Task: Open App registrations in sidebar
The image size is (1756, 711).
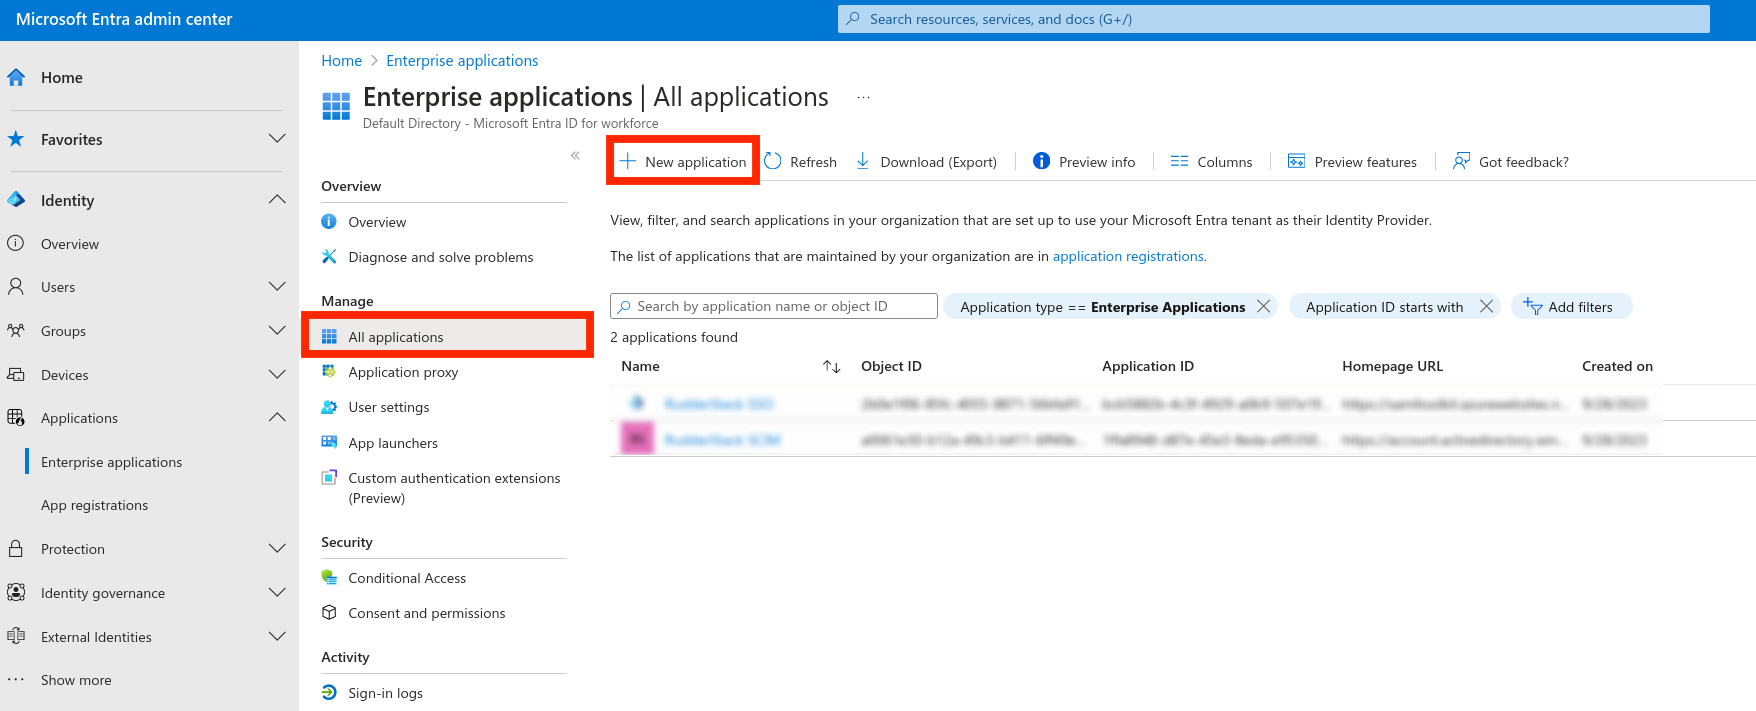Action: [x=94, y=505]
